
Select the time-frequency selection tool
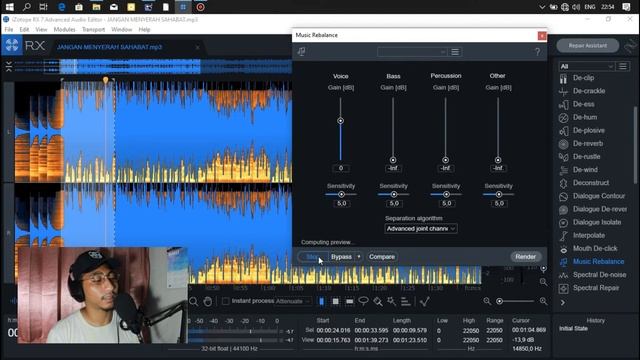(x=336, y=302)
